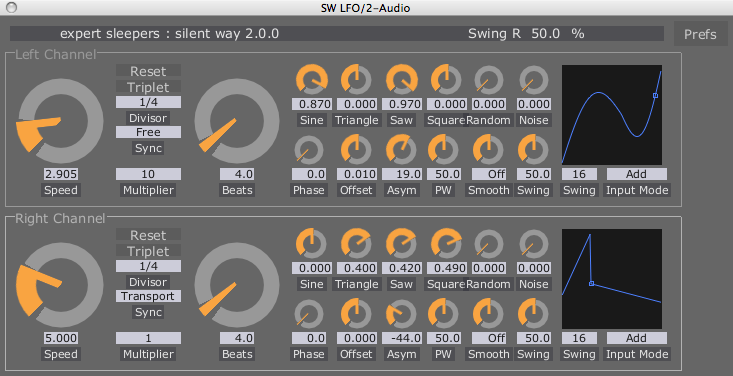Screen dimensions: 733x376
Task: Select Right Channel Square value 0.490
Action: (446, 268)
